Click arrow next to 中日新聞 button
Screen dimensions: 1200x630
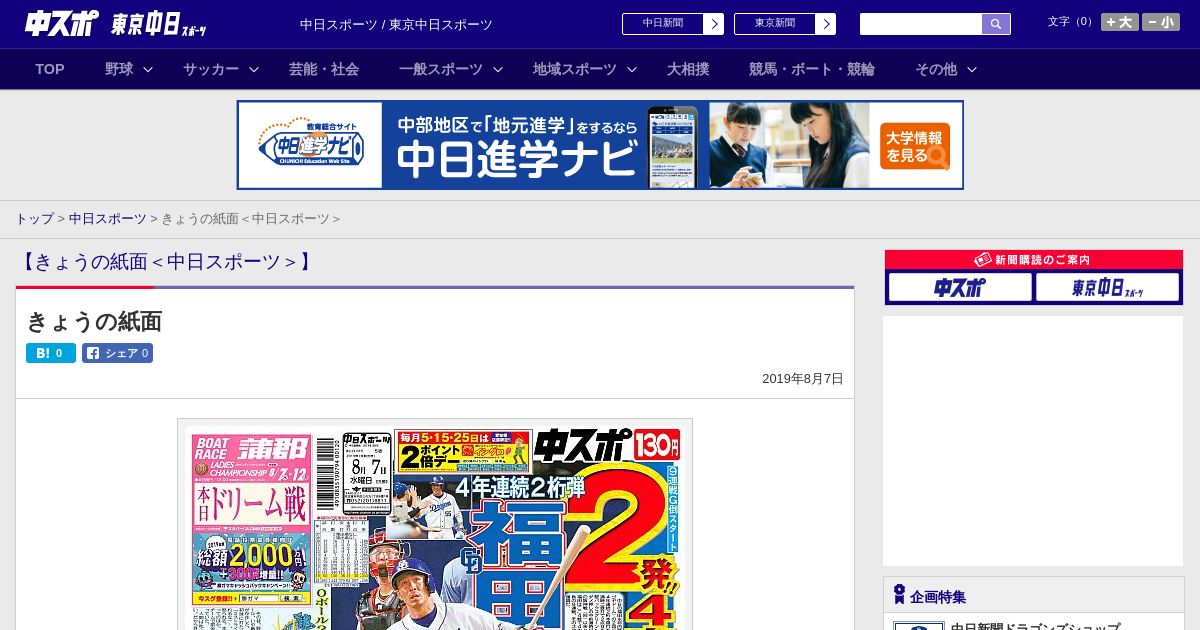[x=714, y=24]
